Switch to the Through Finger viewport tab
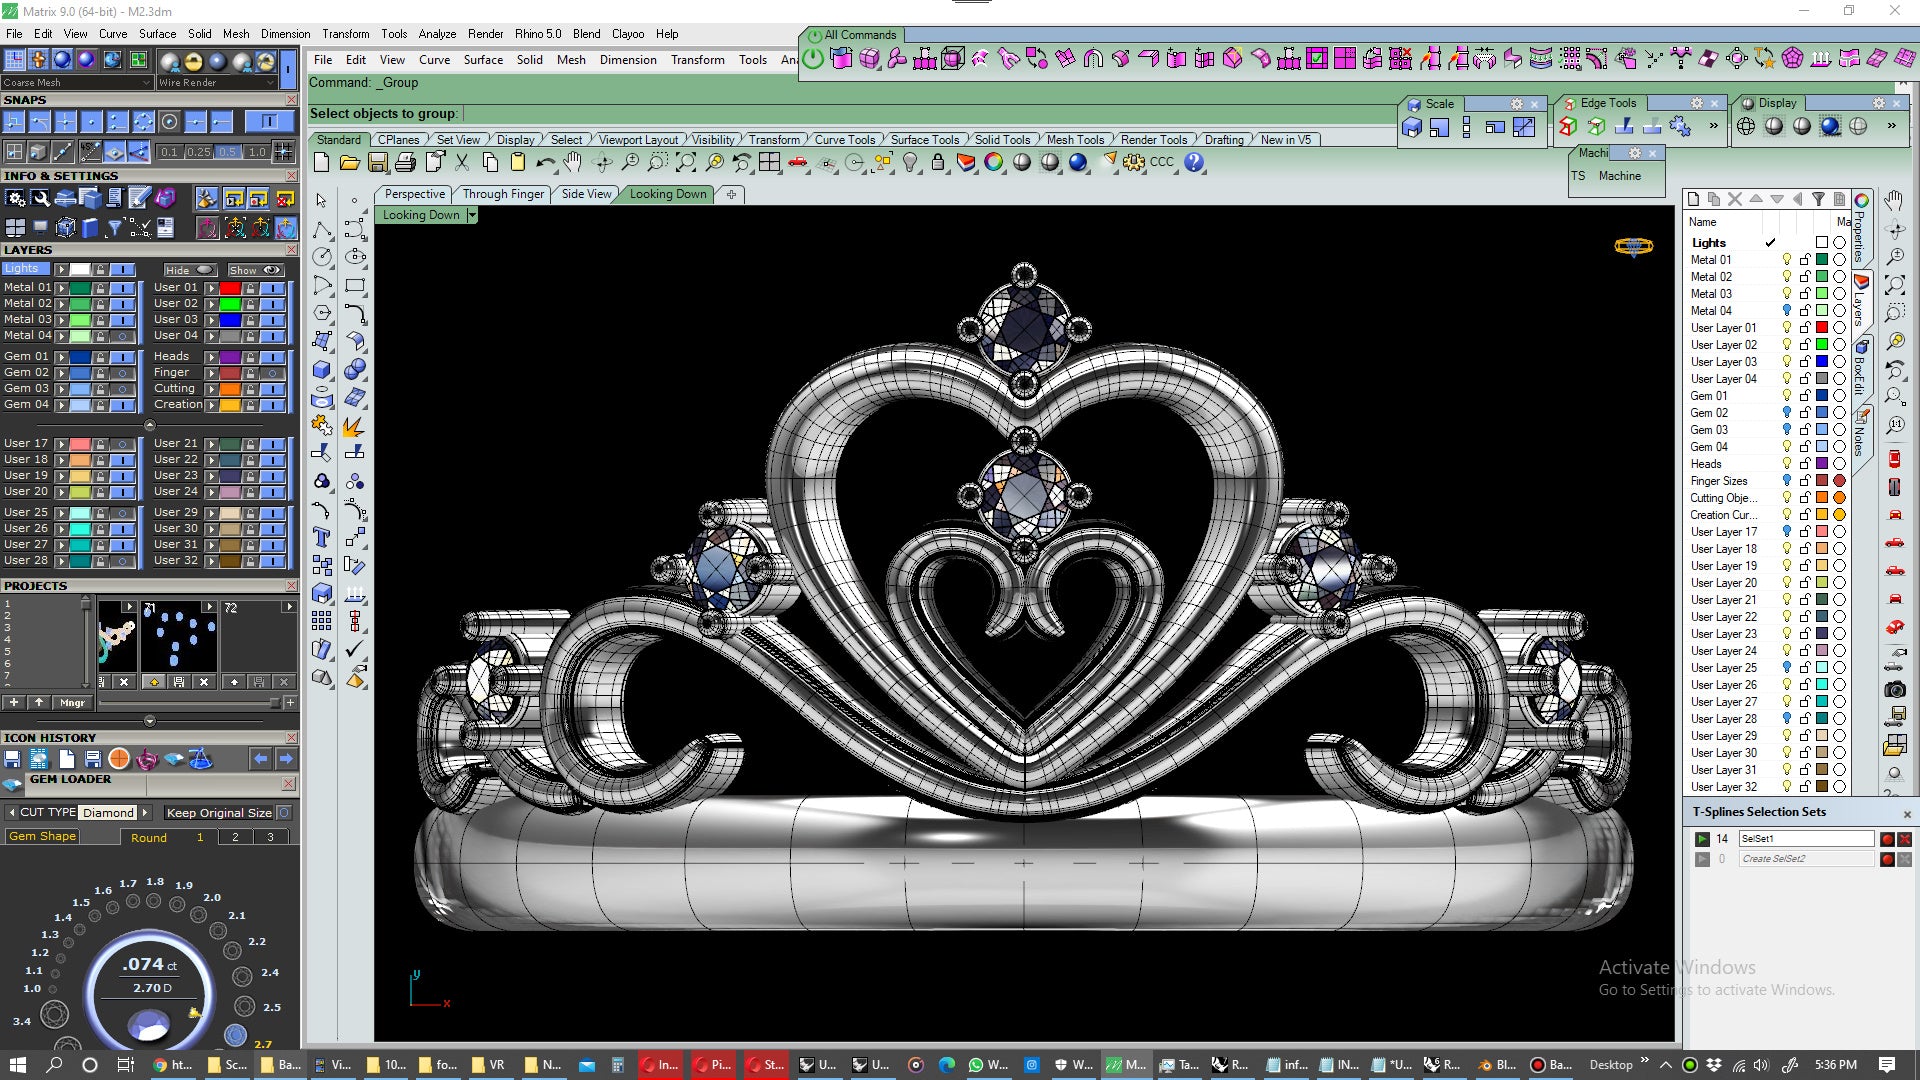1920x1080 pixels. pyautogui.click(x=503, y=194)
